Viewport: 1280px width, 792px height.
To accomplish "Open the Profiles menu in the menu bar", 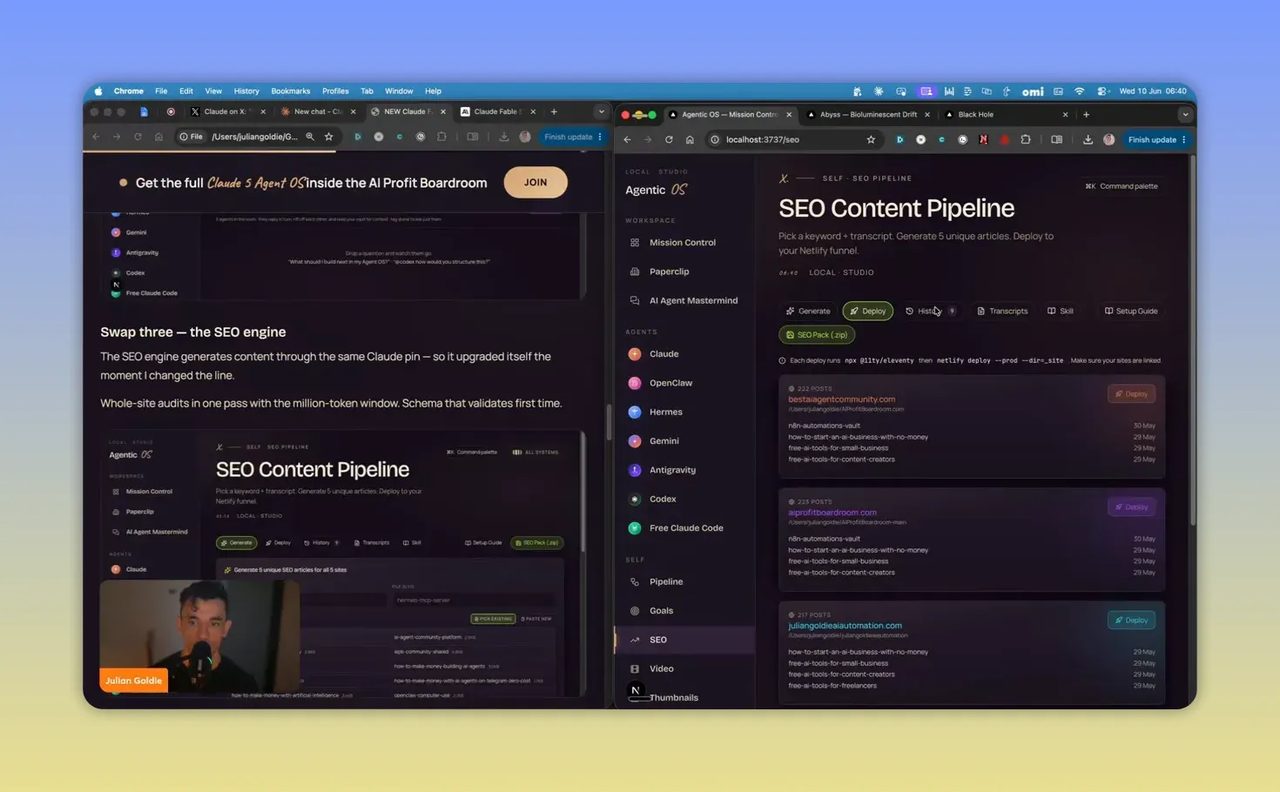I will click(x=335, y=91).
